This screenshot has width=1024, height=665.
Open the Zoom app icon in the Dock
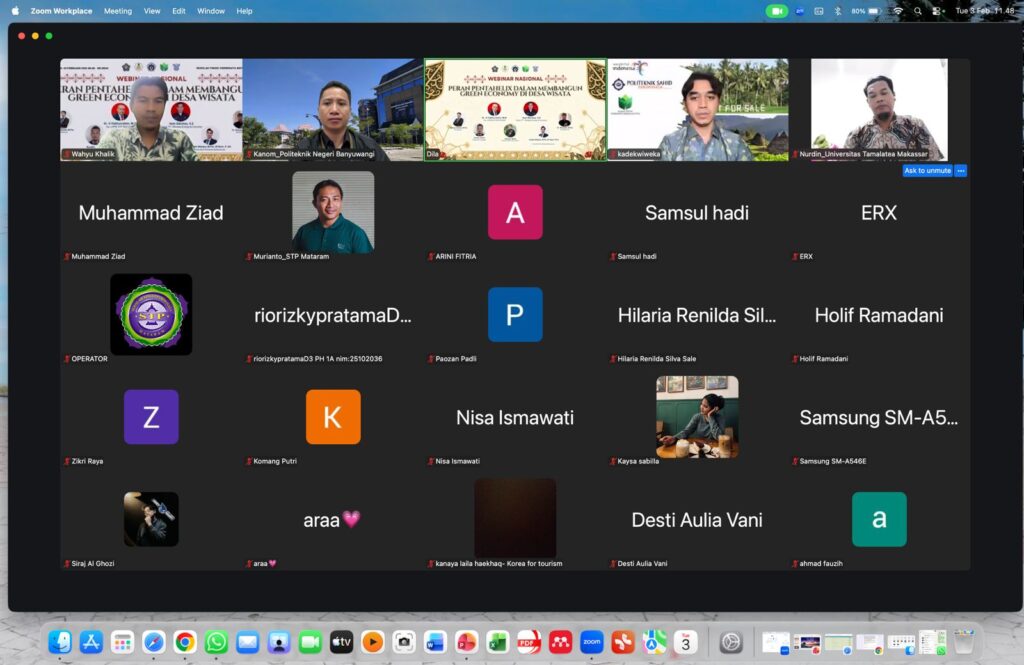[x=591, y=642]
